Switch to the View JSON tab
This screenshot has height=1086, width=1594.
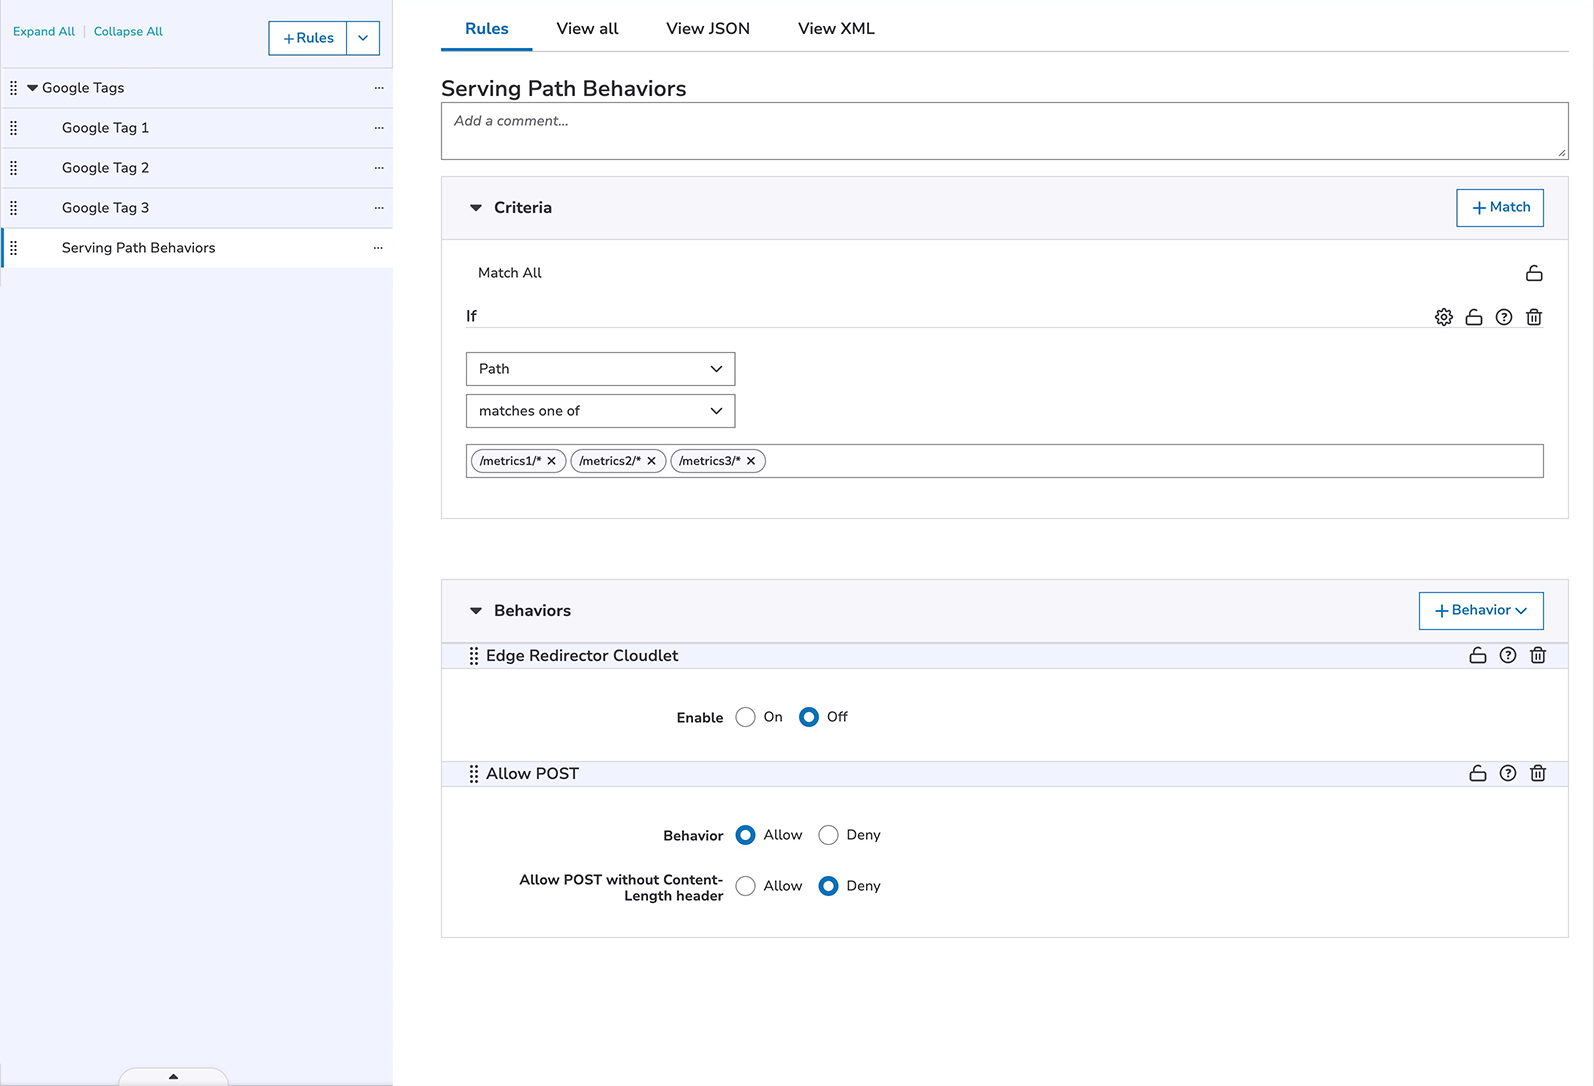(707, 29)
